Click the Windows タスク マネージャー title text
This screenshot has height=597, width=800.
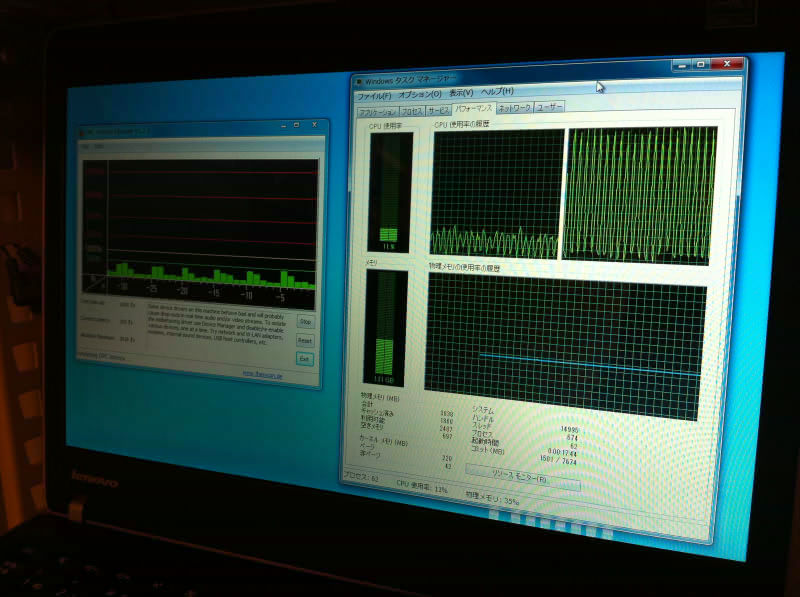click(x=410, y=80)
